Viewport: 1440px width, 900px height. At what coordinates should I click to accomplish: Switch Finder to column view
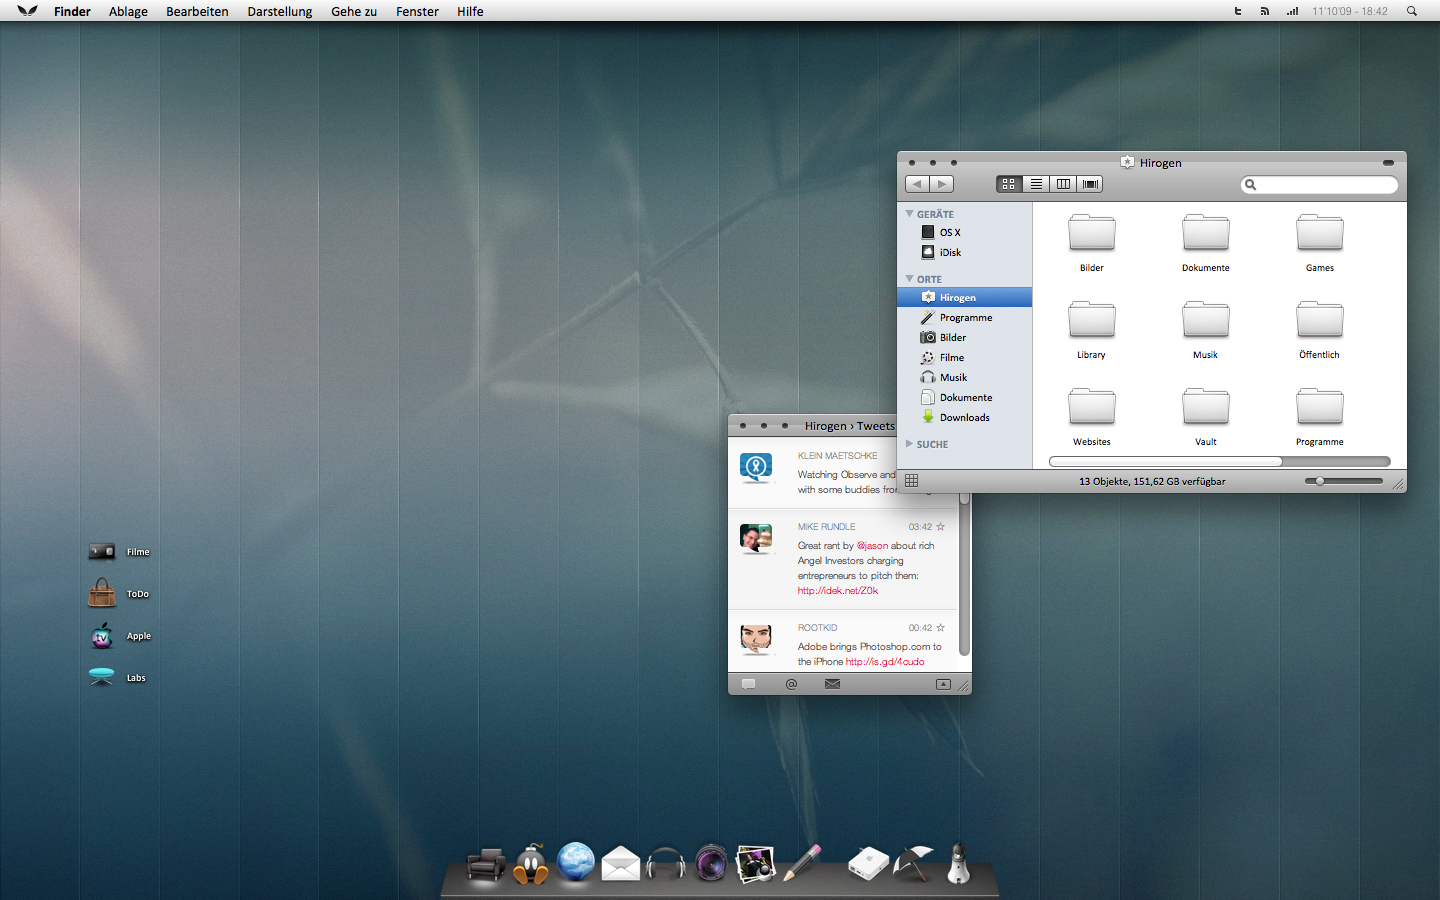click(x=1063, y=184)
